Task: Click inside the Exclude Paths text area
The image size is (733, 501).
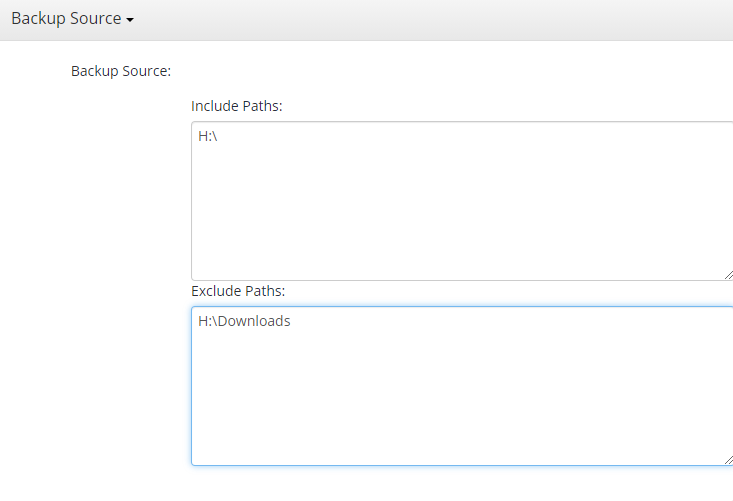Action: 462,386
